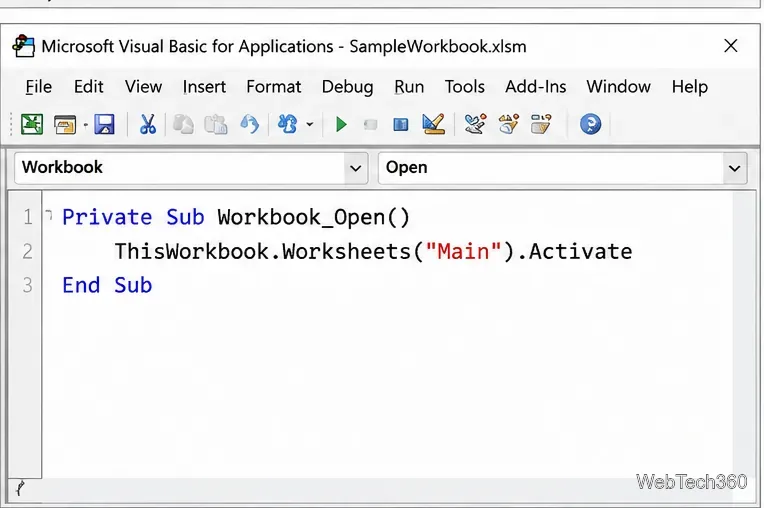This screenshot has height=508, width=764.
Task: Open the View menu
Action: pyautogui.click(x=143, y=87)
